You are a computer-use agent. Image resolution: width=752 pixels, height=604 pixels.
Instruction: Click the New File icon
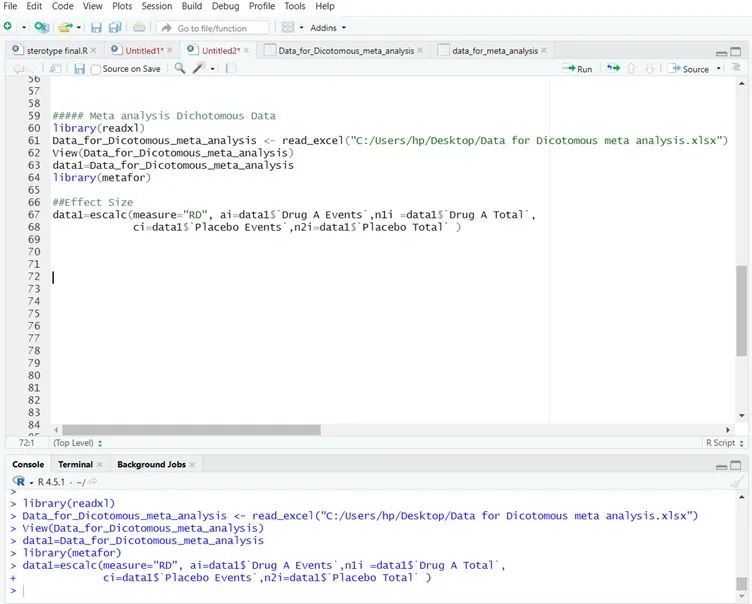click(8, 27)
